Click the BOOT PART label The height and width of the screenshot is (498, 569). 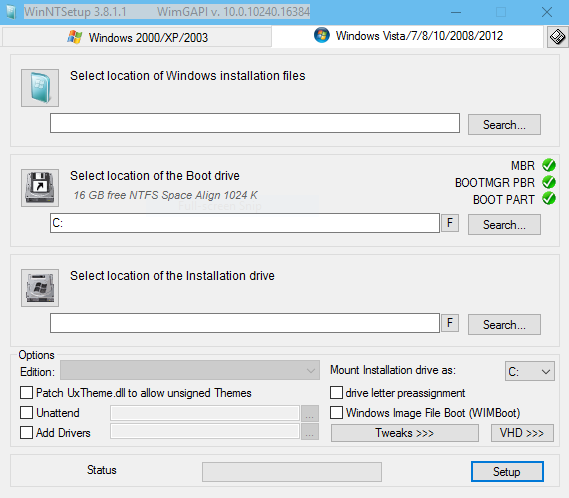[504, 200]
